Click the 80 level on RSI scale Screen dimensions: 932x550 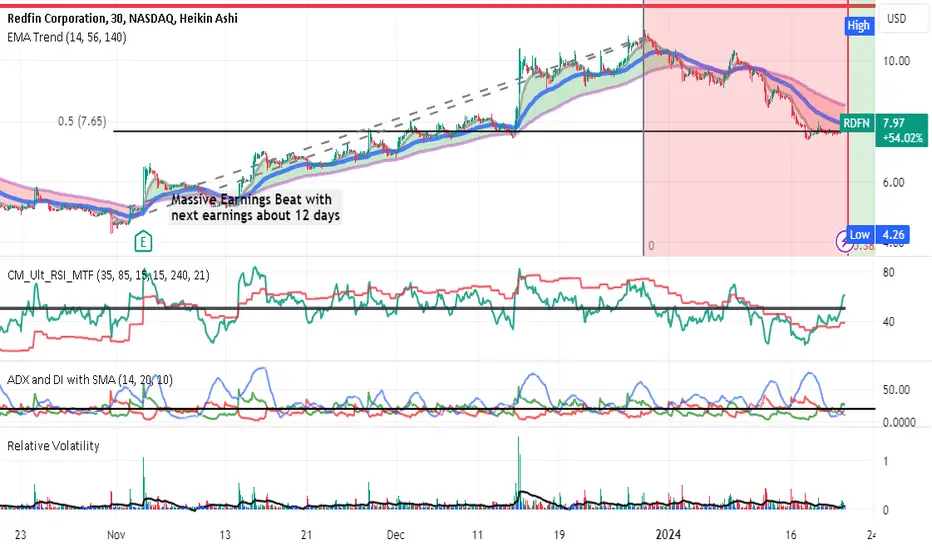click(889, 273)
